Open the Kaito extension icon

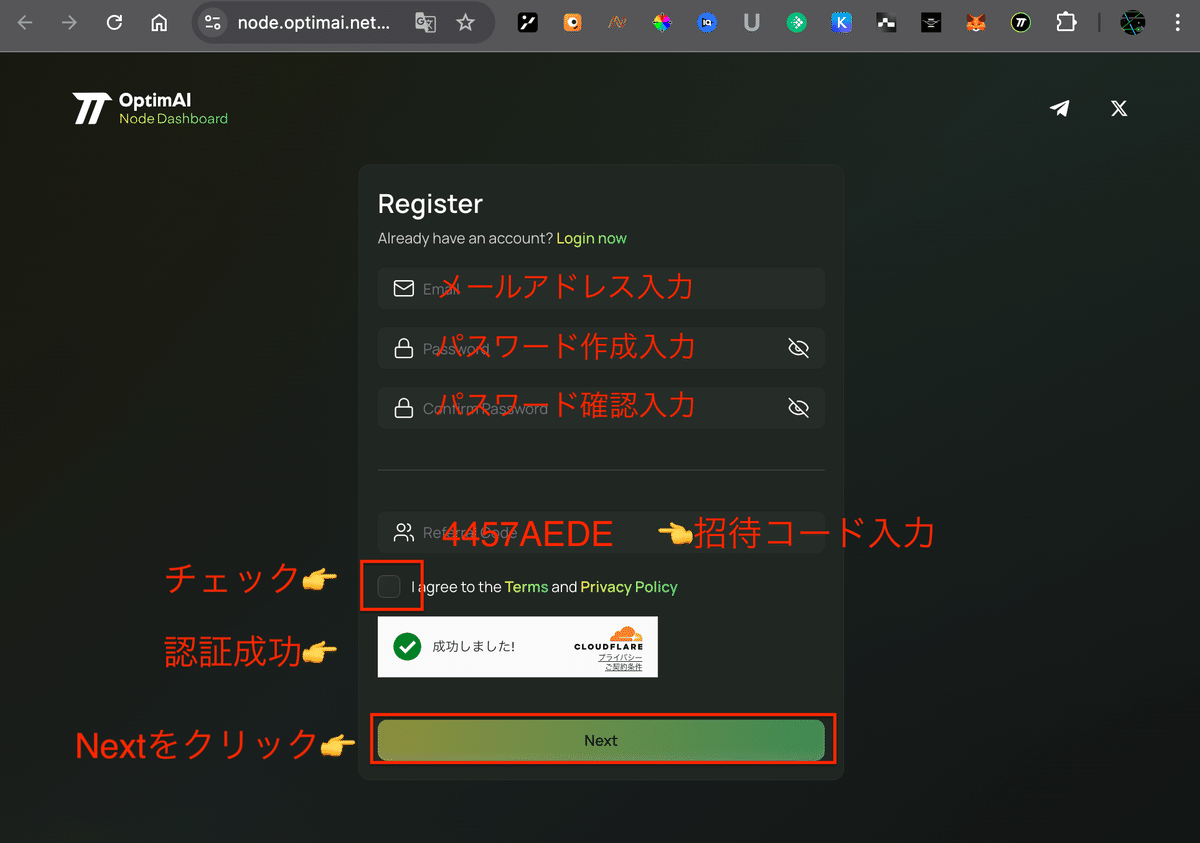tap(841, 22)
